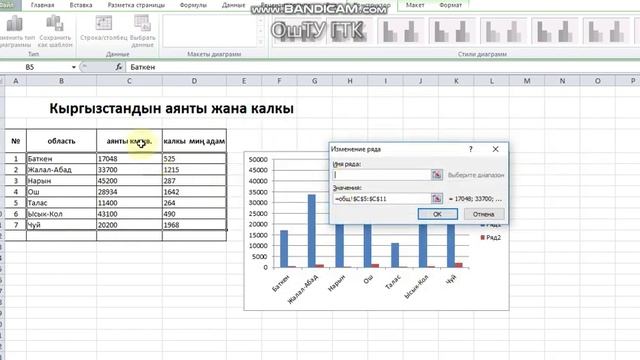The image size is (640, 360).
Task: Select column D header
Action: (194, 81)
